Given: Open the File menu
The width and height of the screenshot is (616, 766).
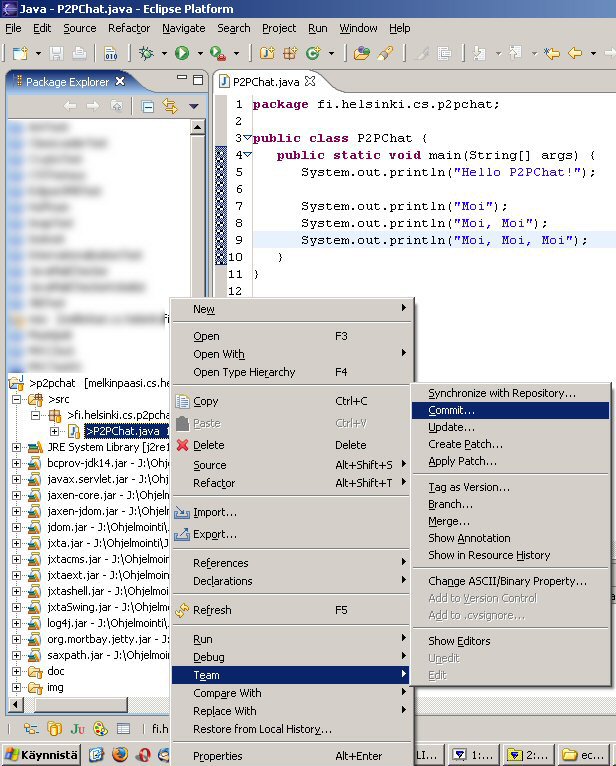Looking at the screenshot, I should pos(13,28).
